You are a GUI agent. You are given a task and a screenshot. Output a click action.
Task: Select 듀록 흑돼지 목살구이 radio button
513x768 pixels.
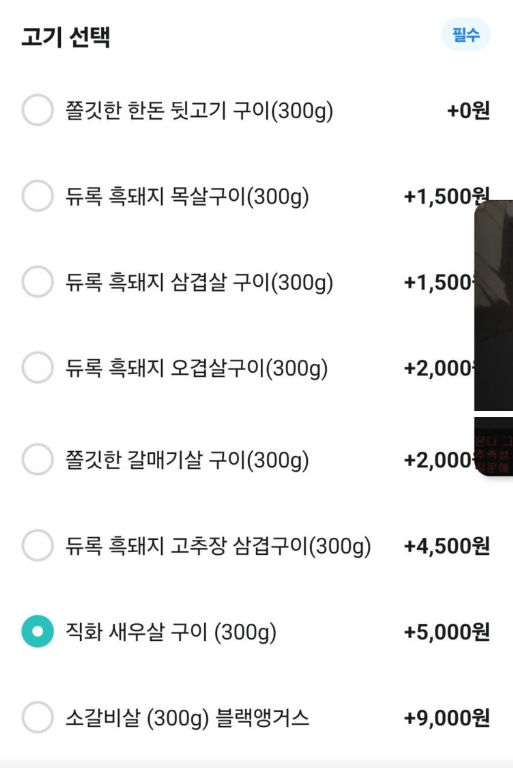pos(37,196)
